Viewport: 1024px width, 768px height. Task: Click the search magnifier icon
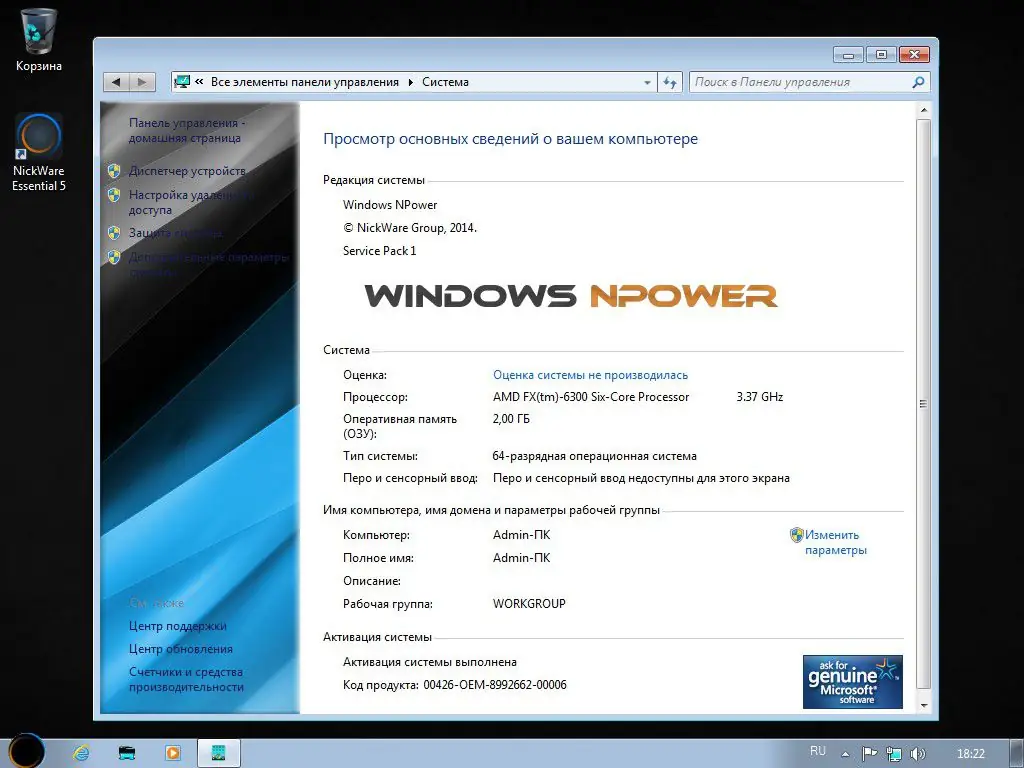coord(918,82)
